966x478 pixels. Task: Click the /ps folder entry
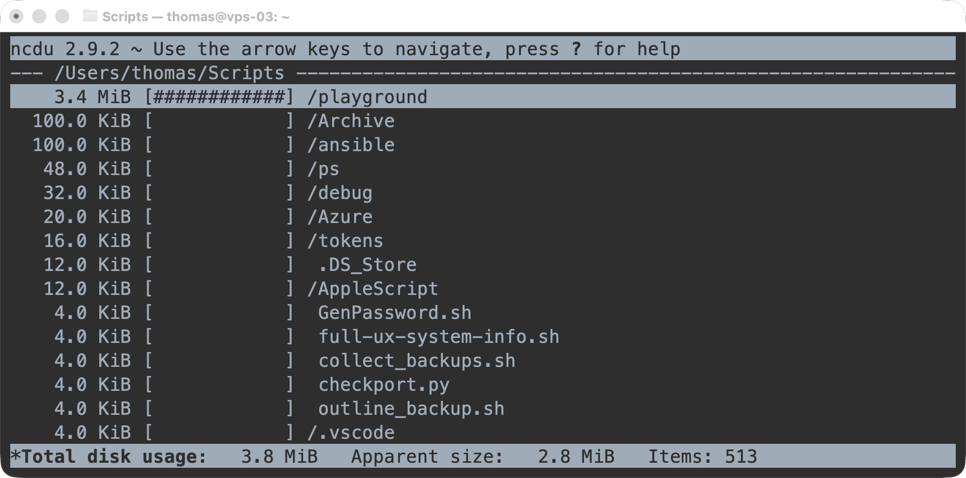pyautogui.click(x=323, y=169)
